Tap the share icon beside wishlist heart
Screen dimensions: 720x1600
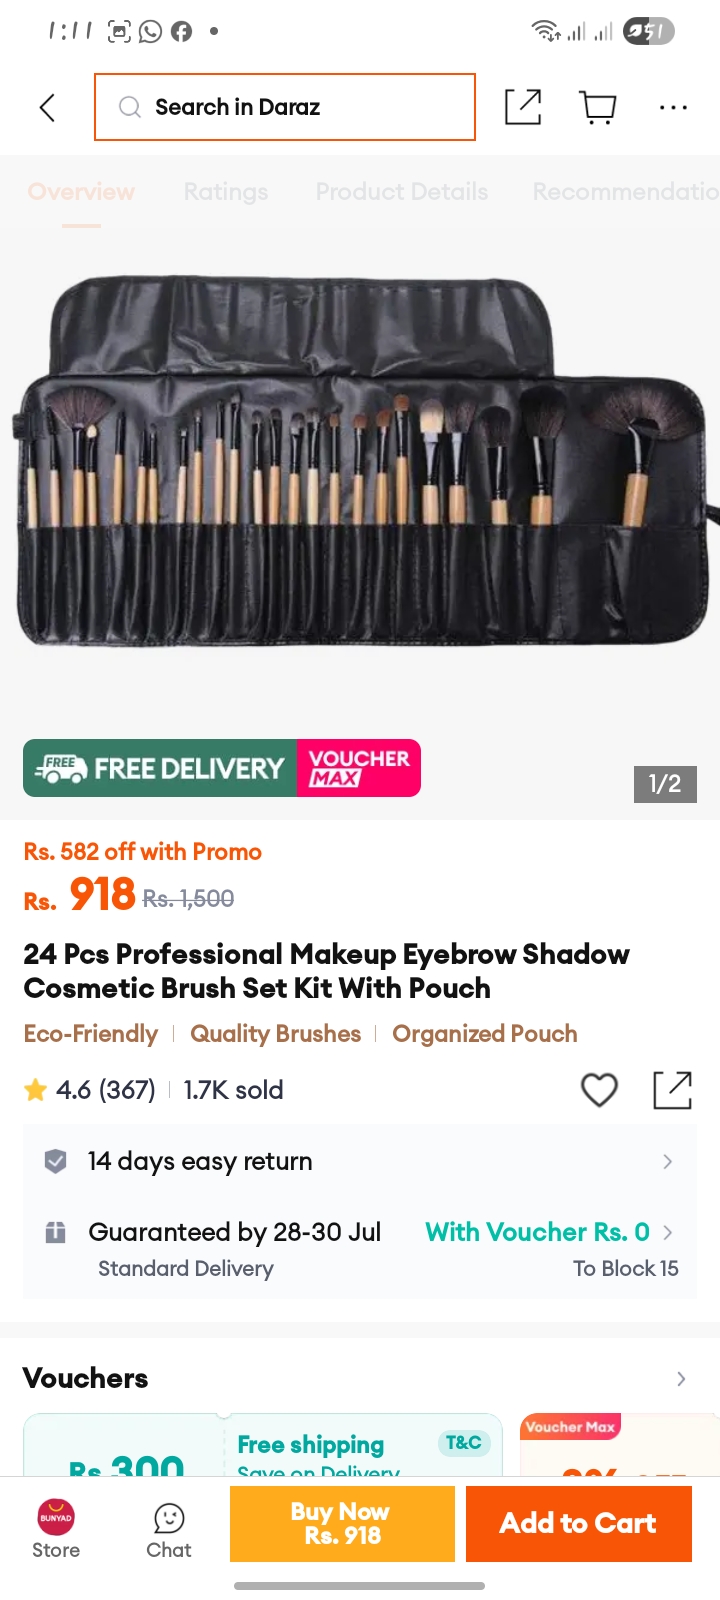[672, 1090]
